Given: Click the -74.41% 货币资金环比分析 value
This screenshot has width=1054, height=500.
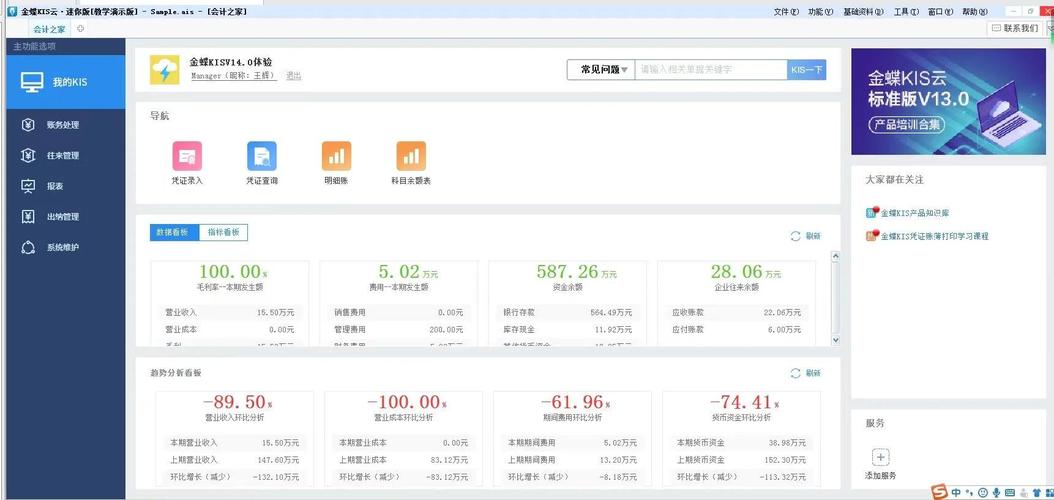Looking at the screenshot, I should (745, 402).
